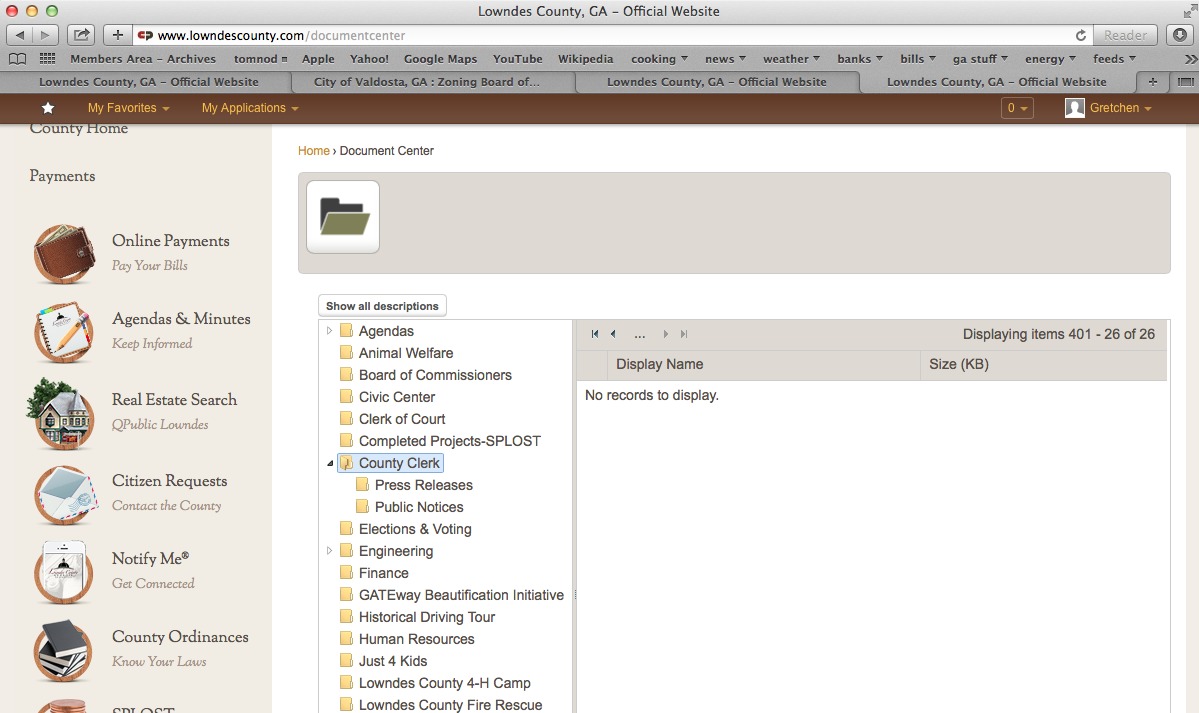The height and width of the screenshot is (713, 1199).
Task: Click the Notify Me phone icon
Action: [x=63, y=572]
